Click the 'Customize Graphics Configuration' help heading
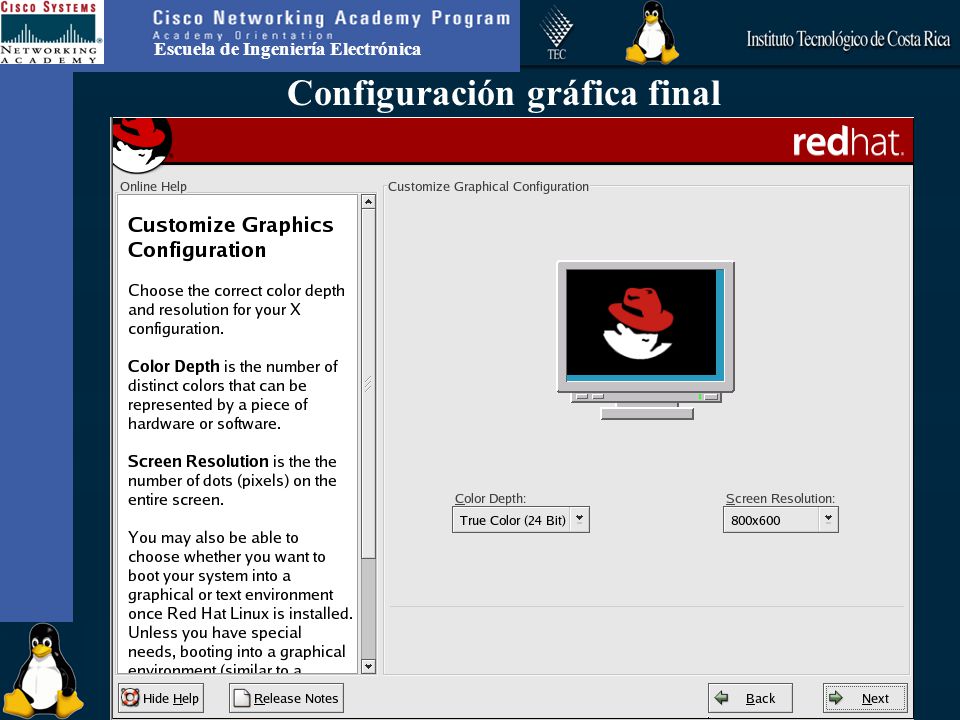 tap(231, 237)
